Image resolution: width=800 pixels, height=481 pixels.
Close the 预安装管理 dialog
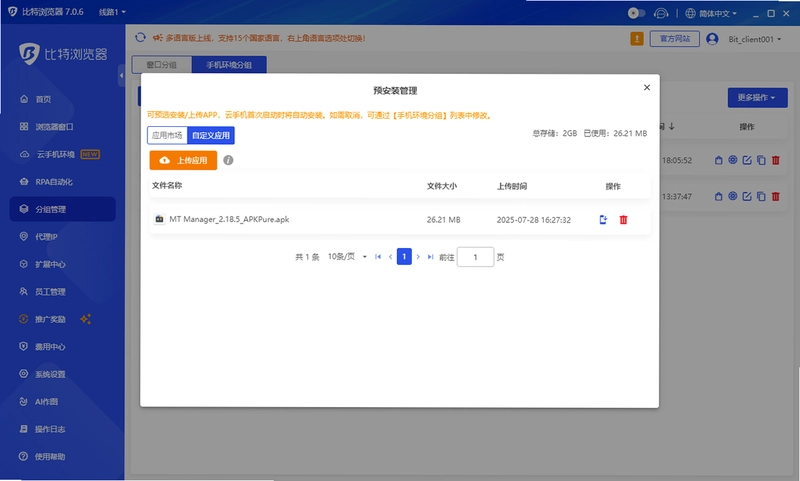point(646,88)
